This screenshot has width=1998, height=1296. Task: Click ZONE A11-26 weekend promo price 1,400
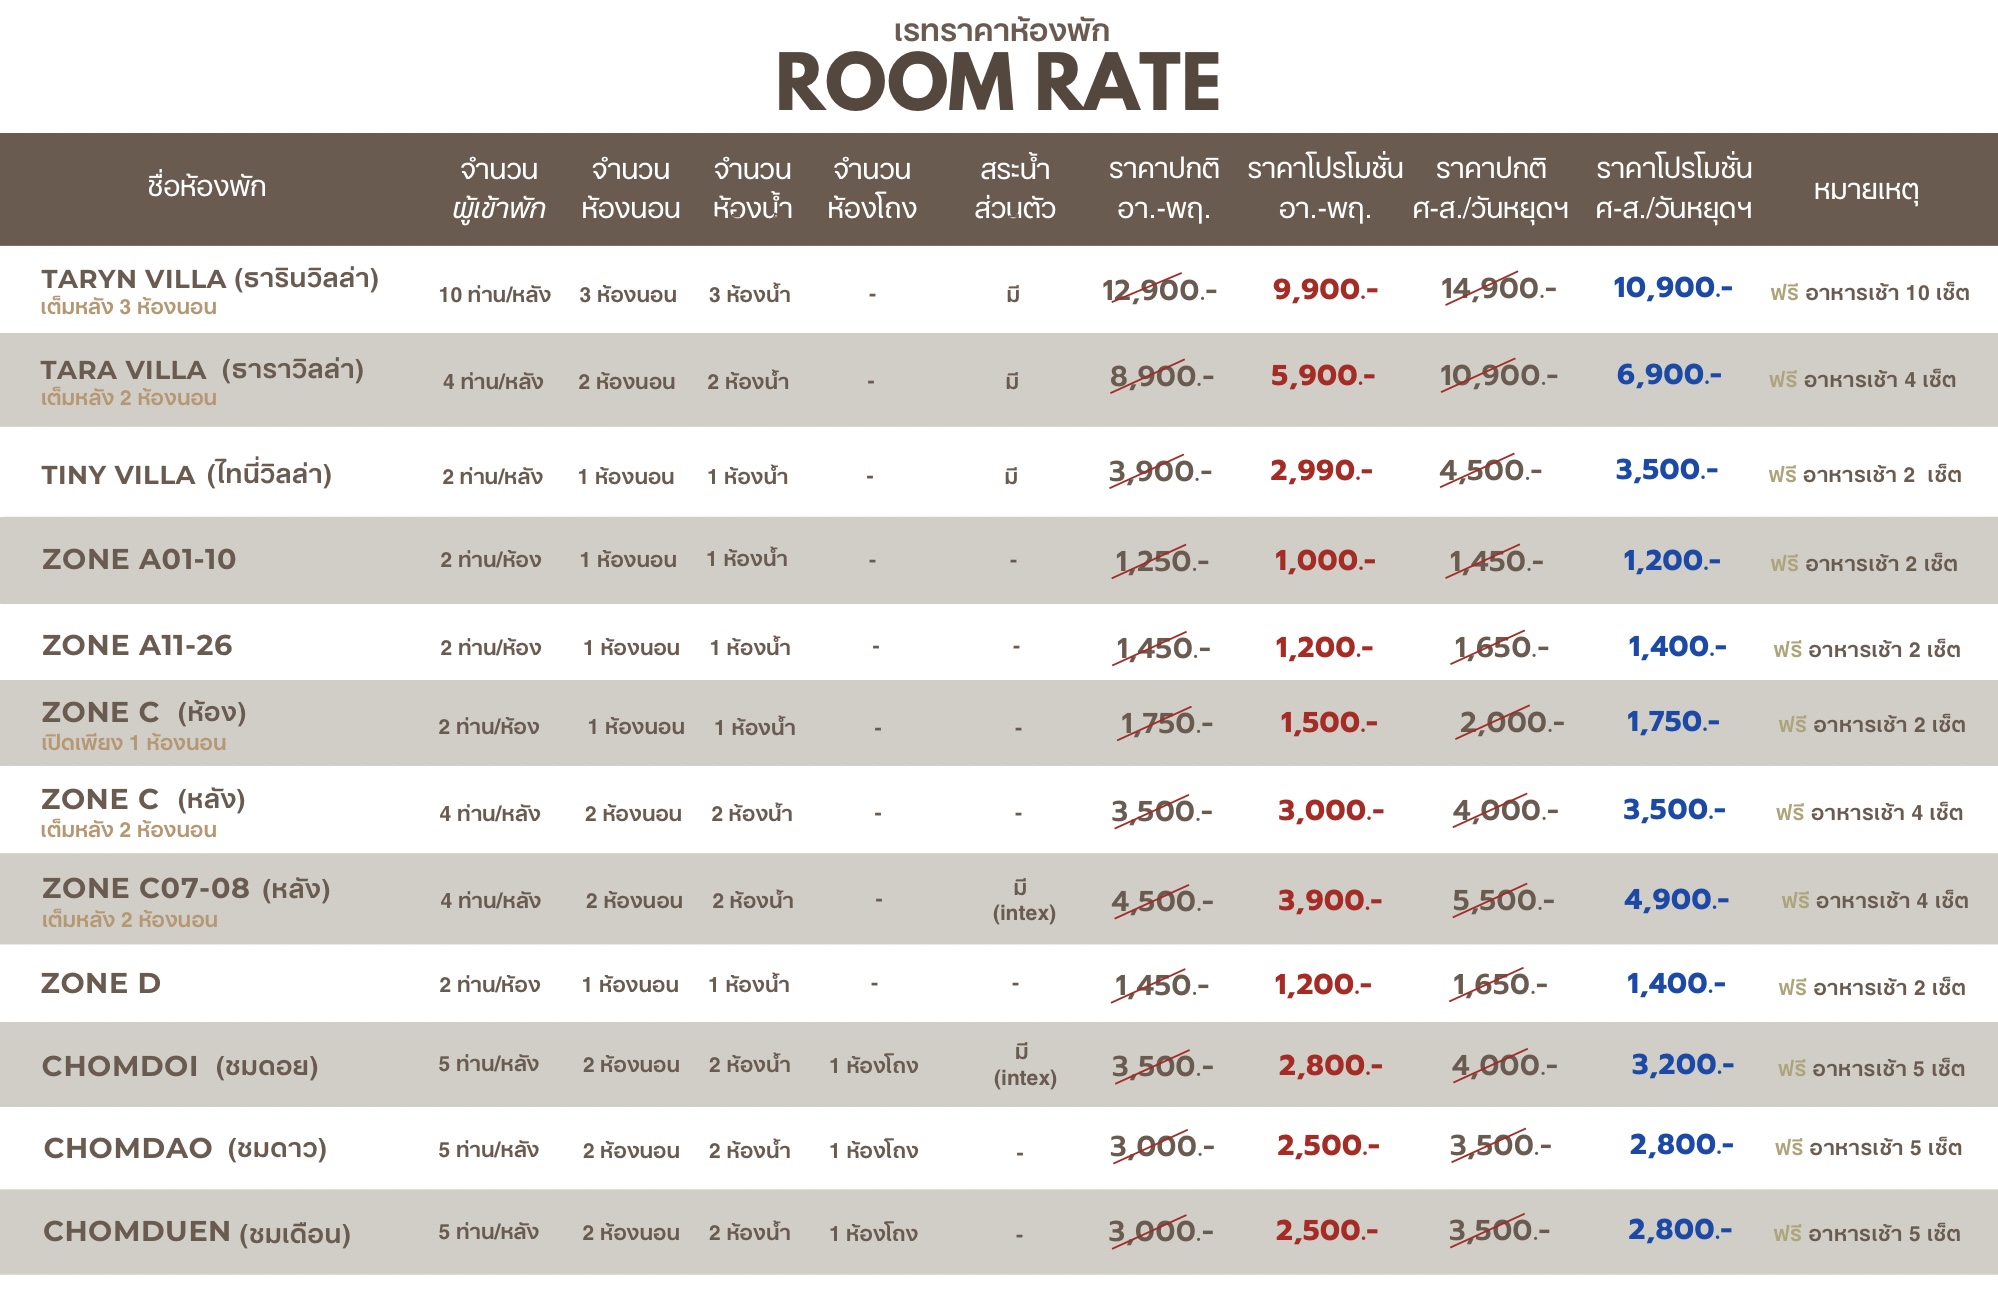1677,647
